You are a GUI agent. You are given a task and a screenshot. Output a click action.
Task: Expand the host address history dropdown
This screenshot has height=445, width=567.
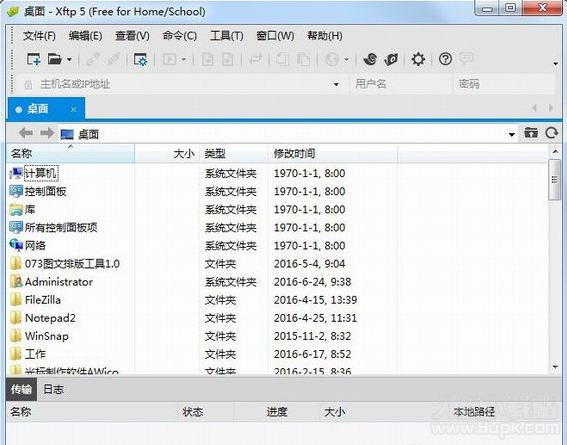point(336,85)
